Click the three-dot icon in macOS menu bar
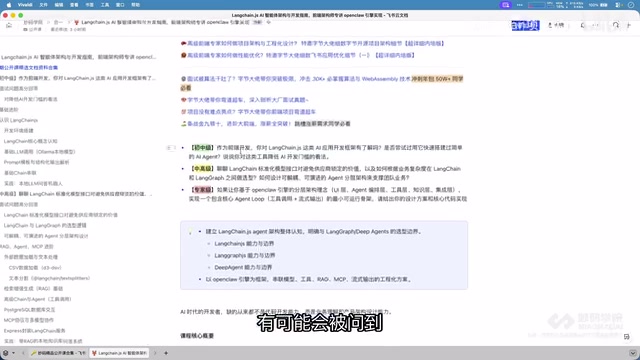 pos(520,5)
